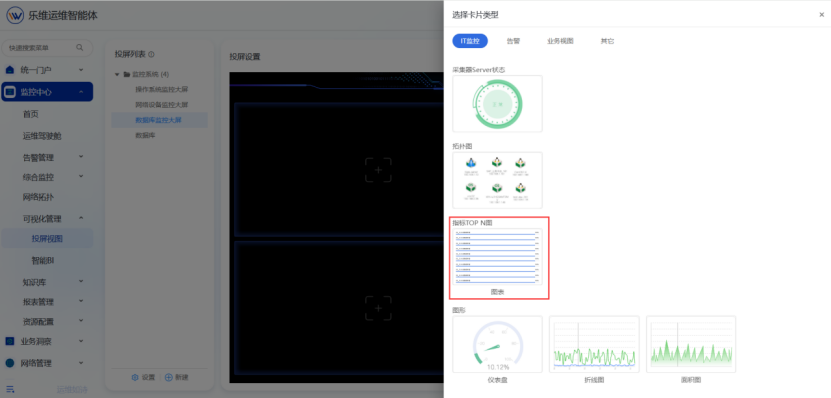Click the info icon next to 投屏列表
Image resolution: width=831 pixels, height=398 pixels.
click(152, 54)
